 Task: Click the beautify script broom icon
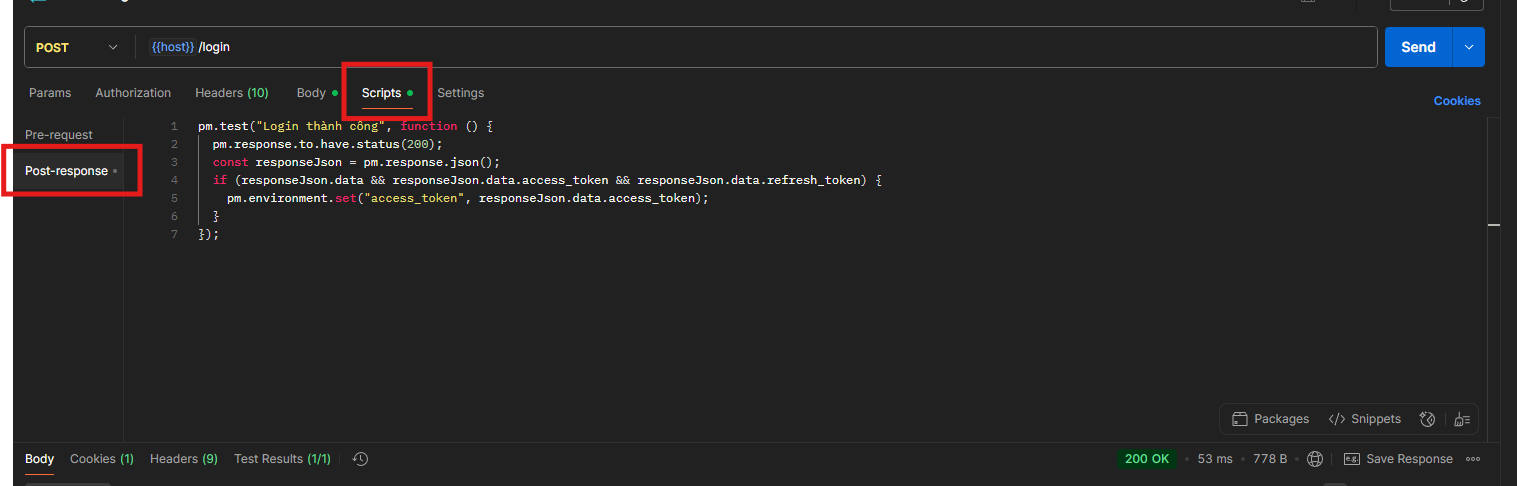click(x=1461, y=419)
